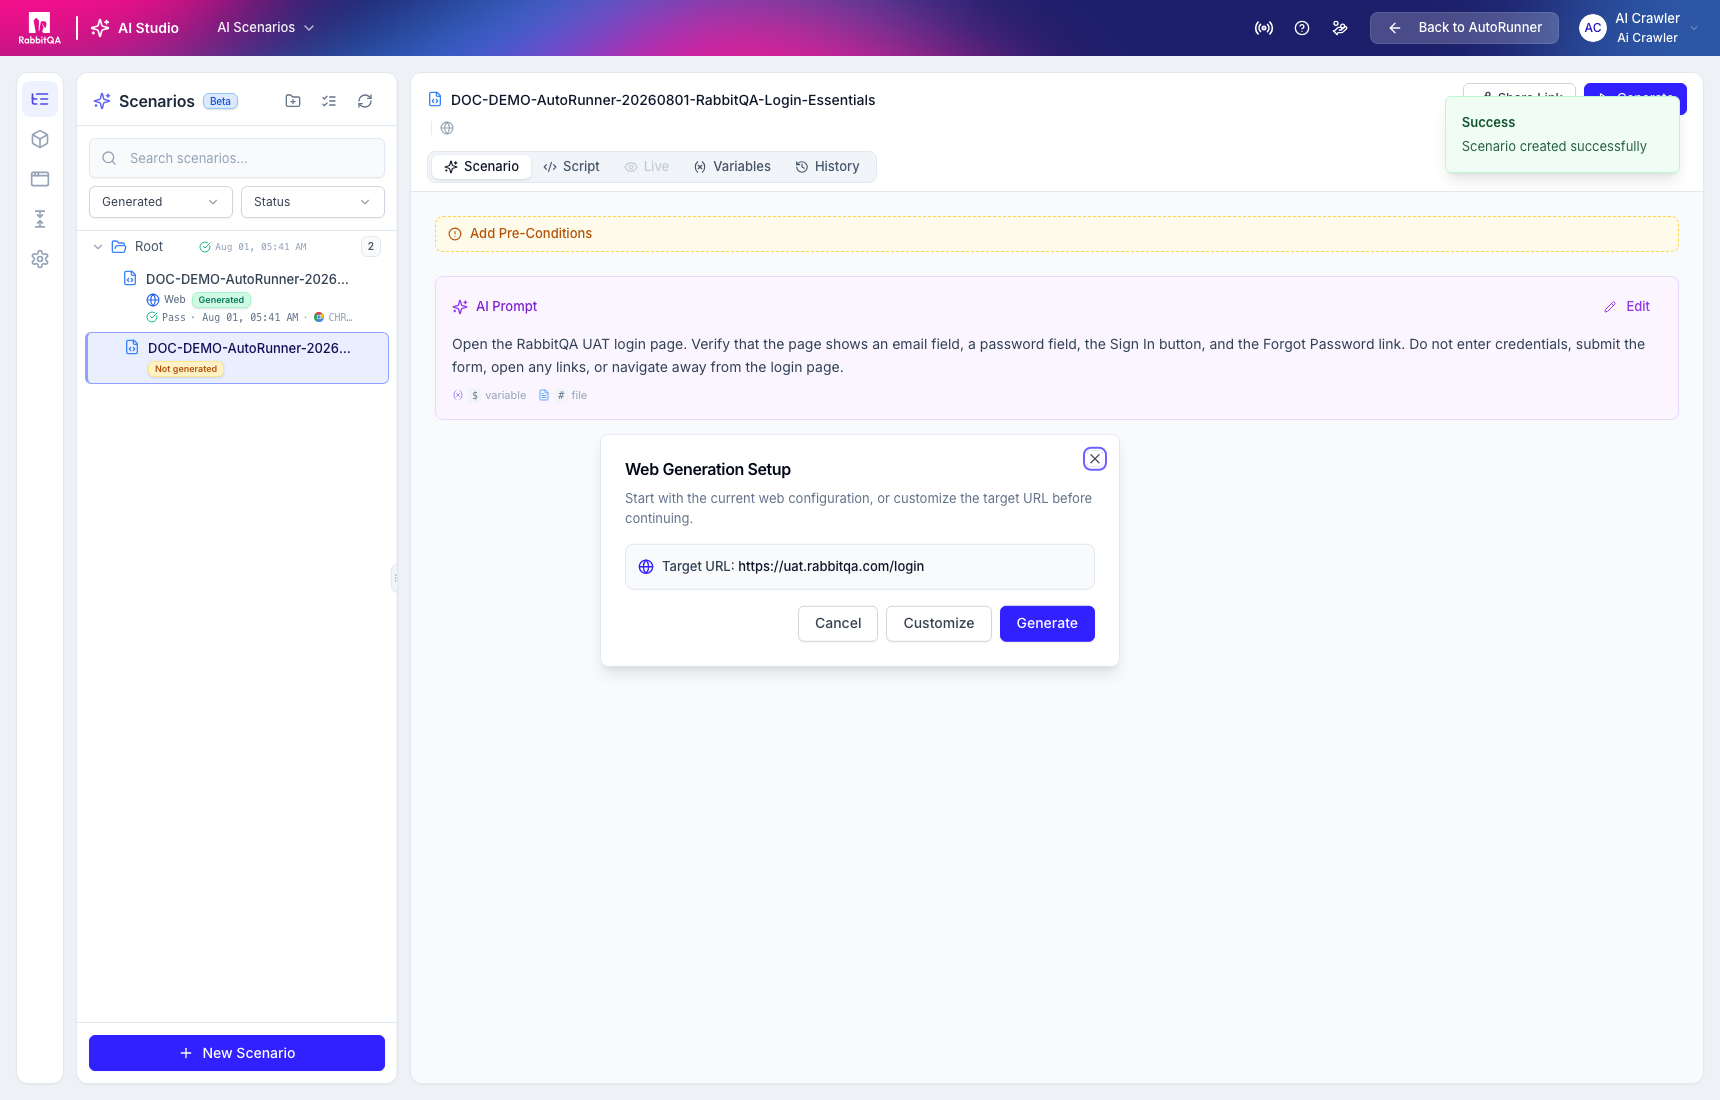Screen dimensions: 1720x1100
Task: Collapse the Root folder chevron
Action: [98, 247]
